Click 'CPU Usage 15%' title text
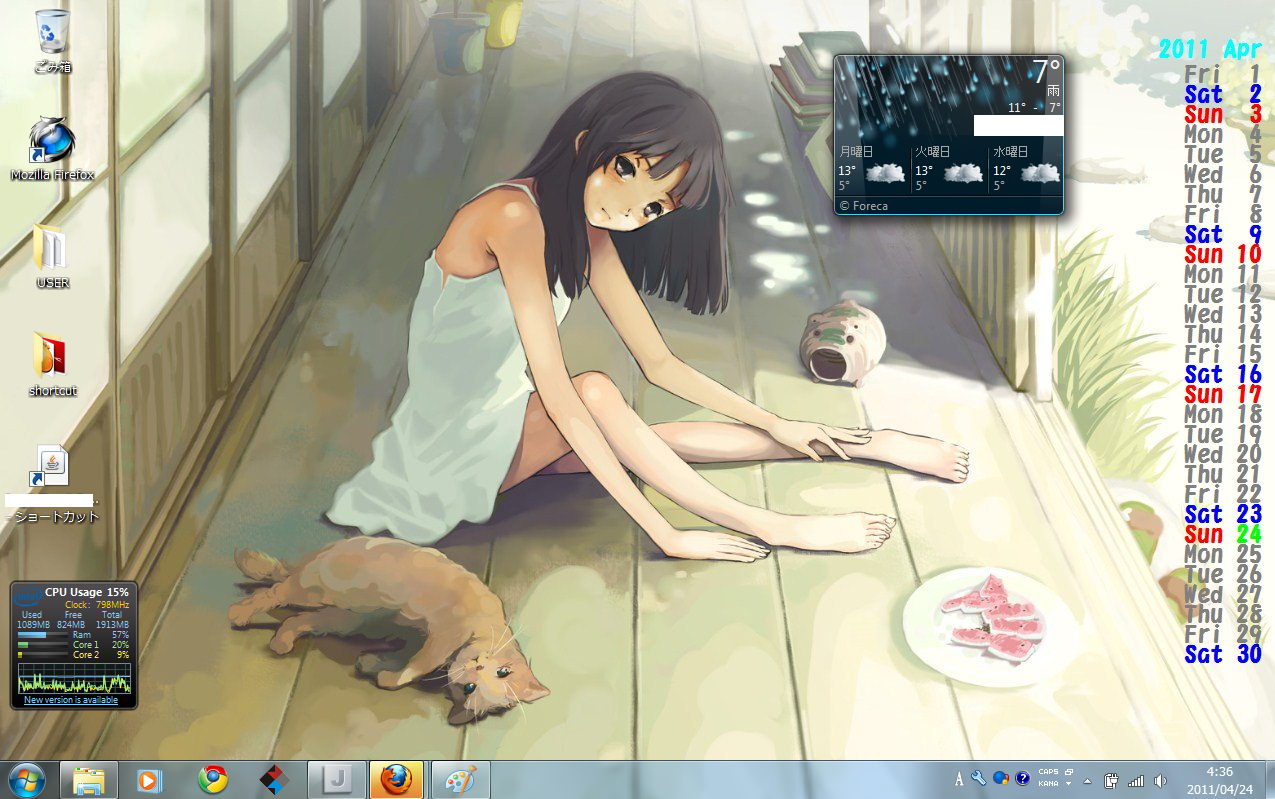1275x799 pixels. [x=87, y=592]
